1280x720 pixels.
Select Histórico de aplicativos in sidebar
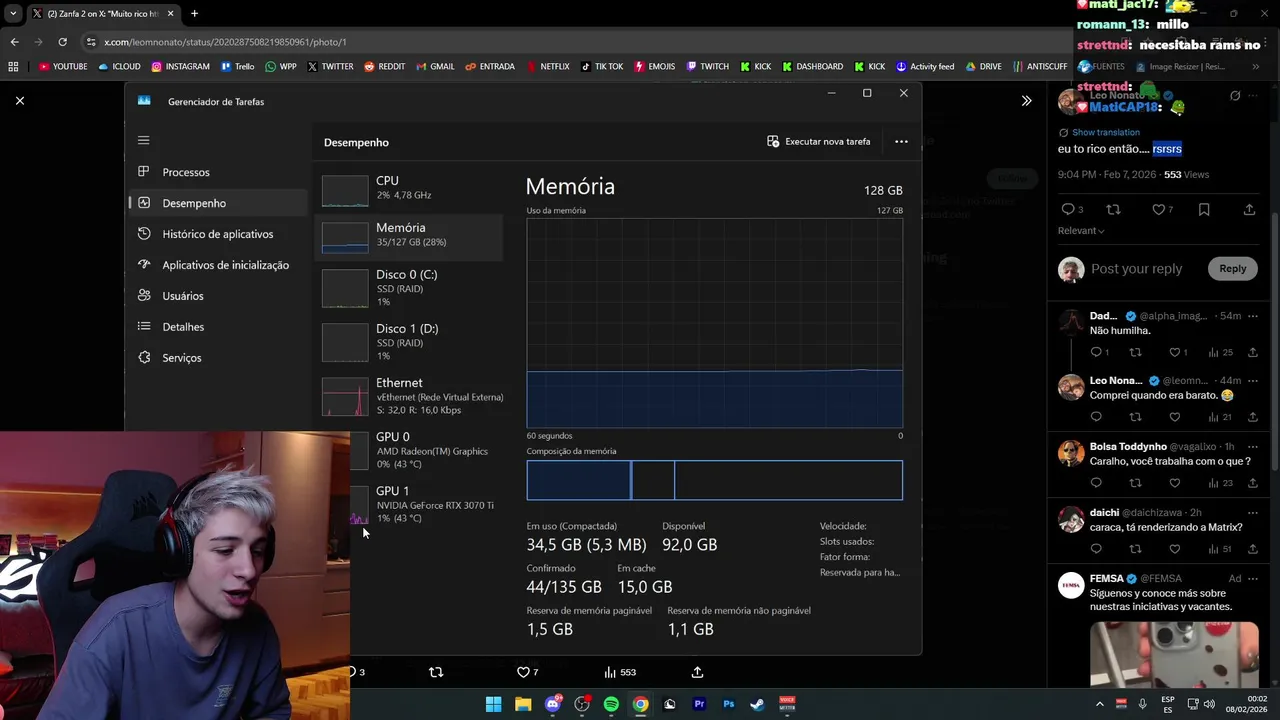click(x=218, y=234)
